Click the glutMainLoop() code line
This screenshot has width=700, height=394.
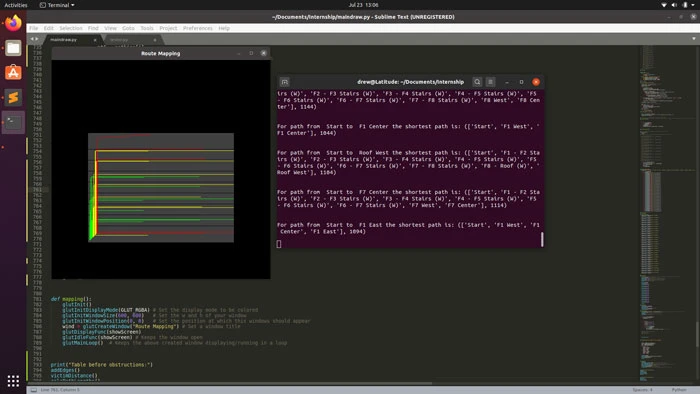pyautogui.click(x=83, y=343)
